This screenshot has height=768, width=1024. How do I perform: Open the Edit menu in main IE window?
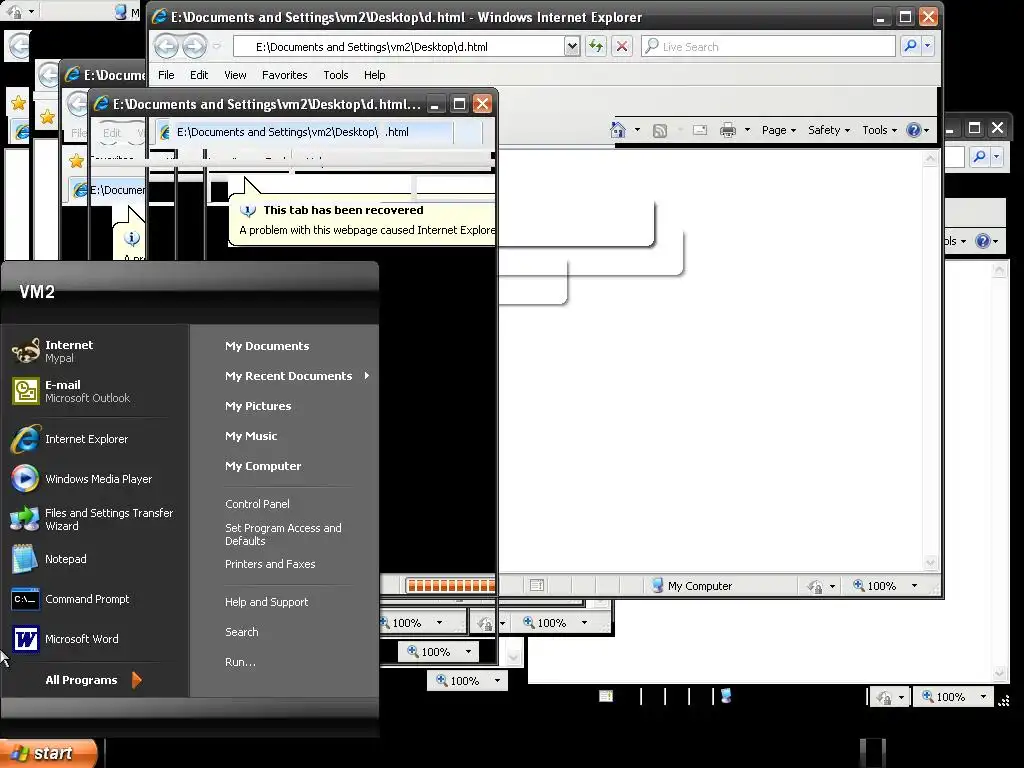pyautogui.click(x=199, y=75)
